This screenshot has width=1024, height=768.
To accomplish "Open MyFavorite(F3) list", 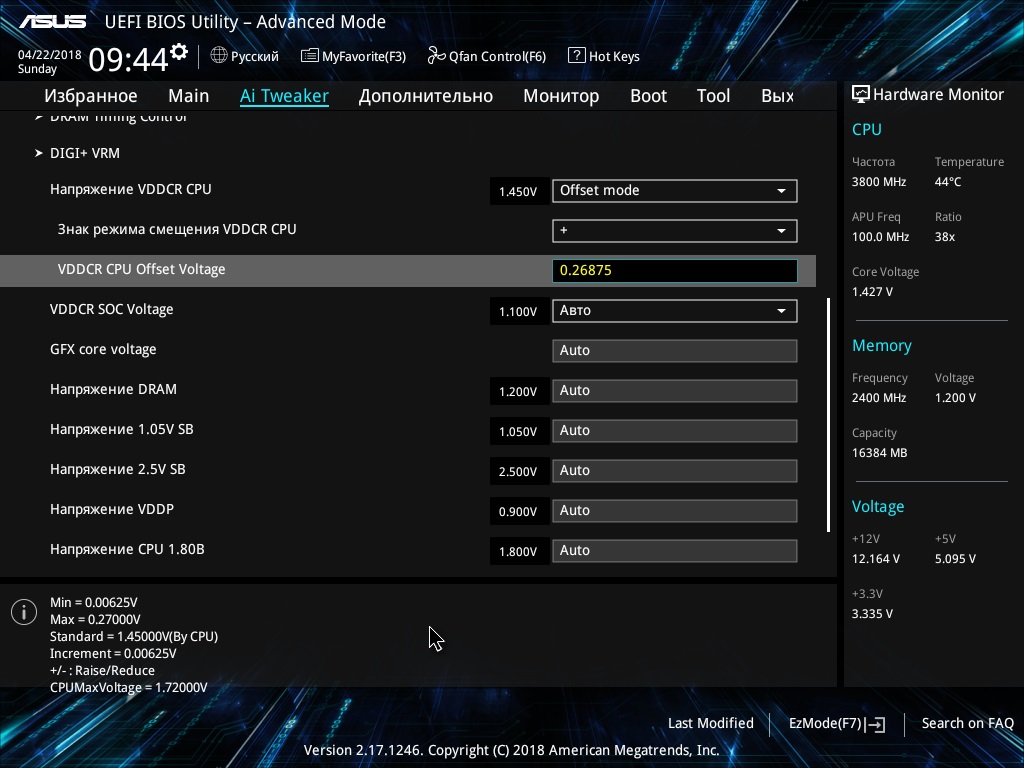I will coord(353,56).
